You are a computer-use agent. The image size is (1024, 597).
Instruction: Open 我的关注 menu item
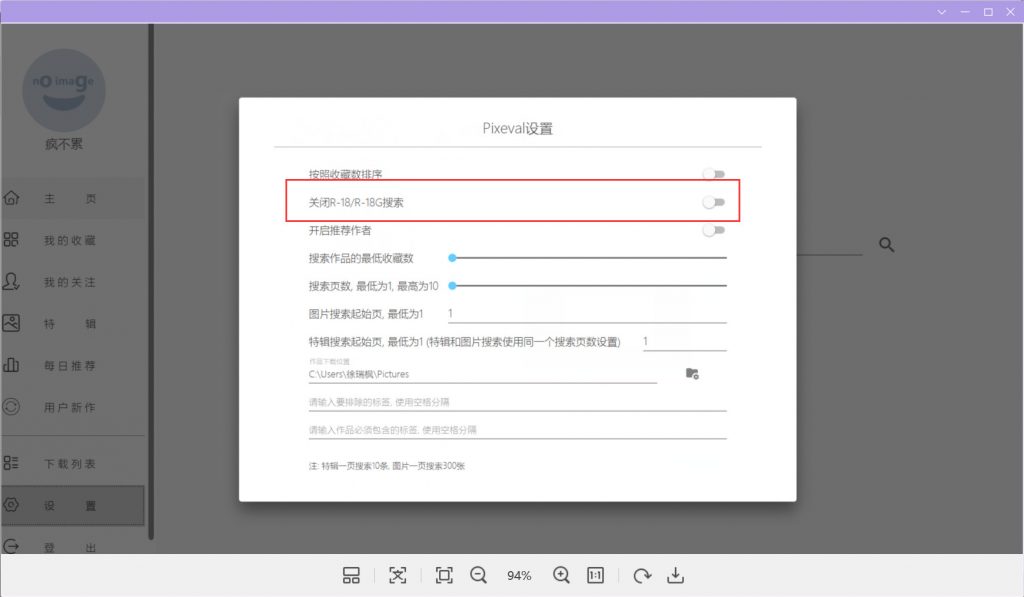point(70,282)
